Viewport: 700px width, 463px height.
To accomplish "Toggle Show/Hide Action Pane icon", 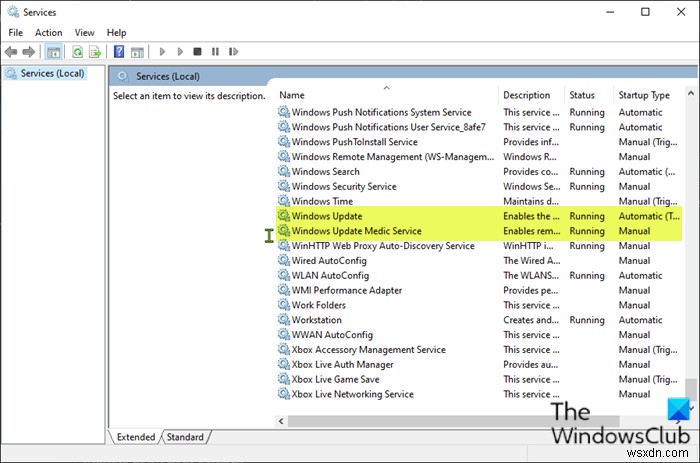I will (x=137, y=52).
